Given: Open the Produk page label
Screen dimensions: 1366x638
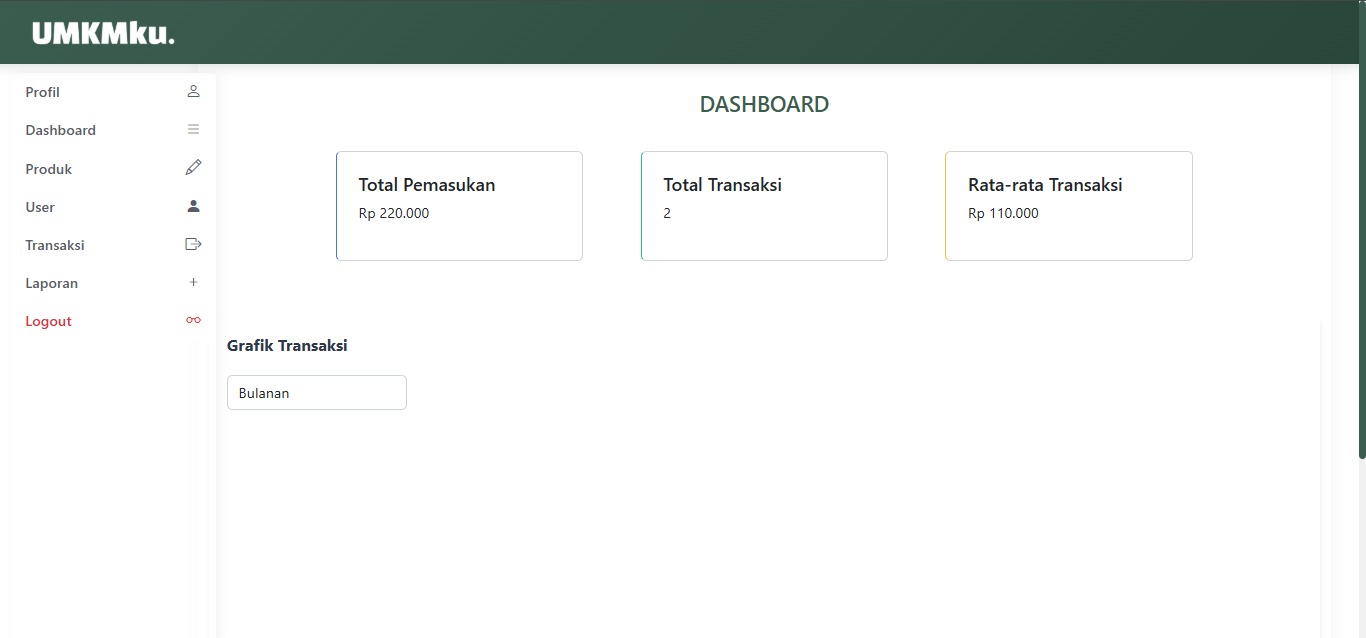Looking at the screenshot, I should point(49,169).
